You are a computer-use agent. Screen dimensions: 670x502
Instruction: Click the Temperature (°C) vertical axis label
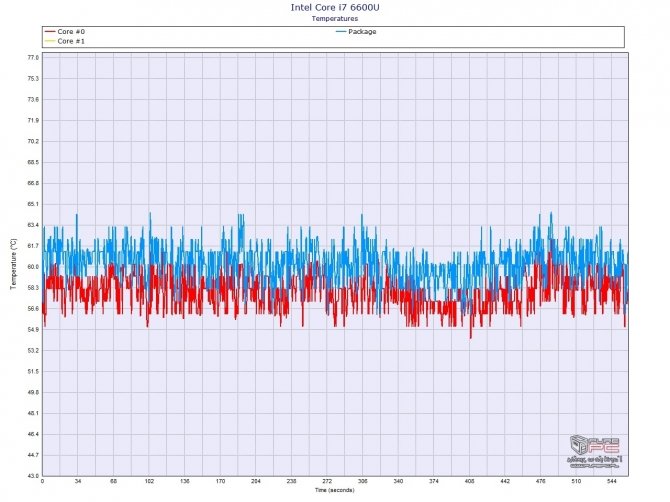(14, 264)
